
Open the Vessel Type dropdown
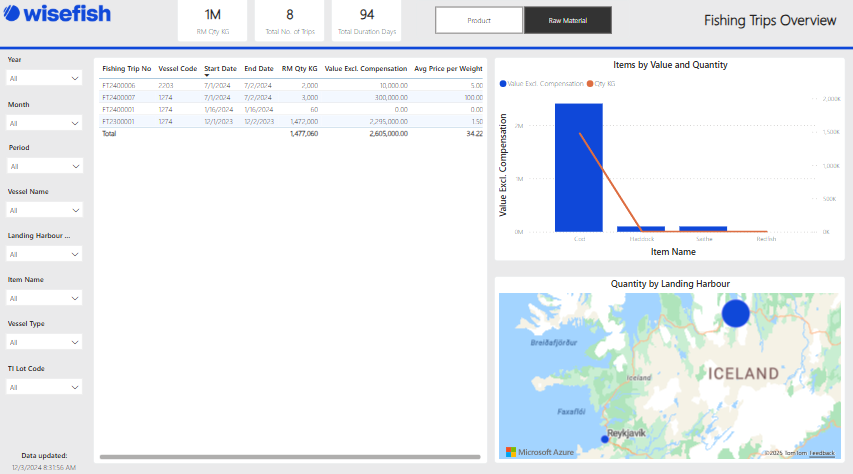tap(44, 342)
